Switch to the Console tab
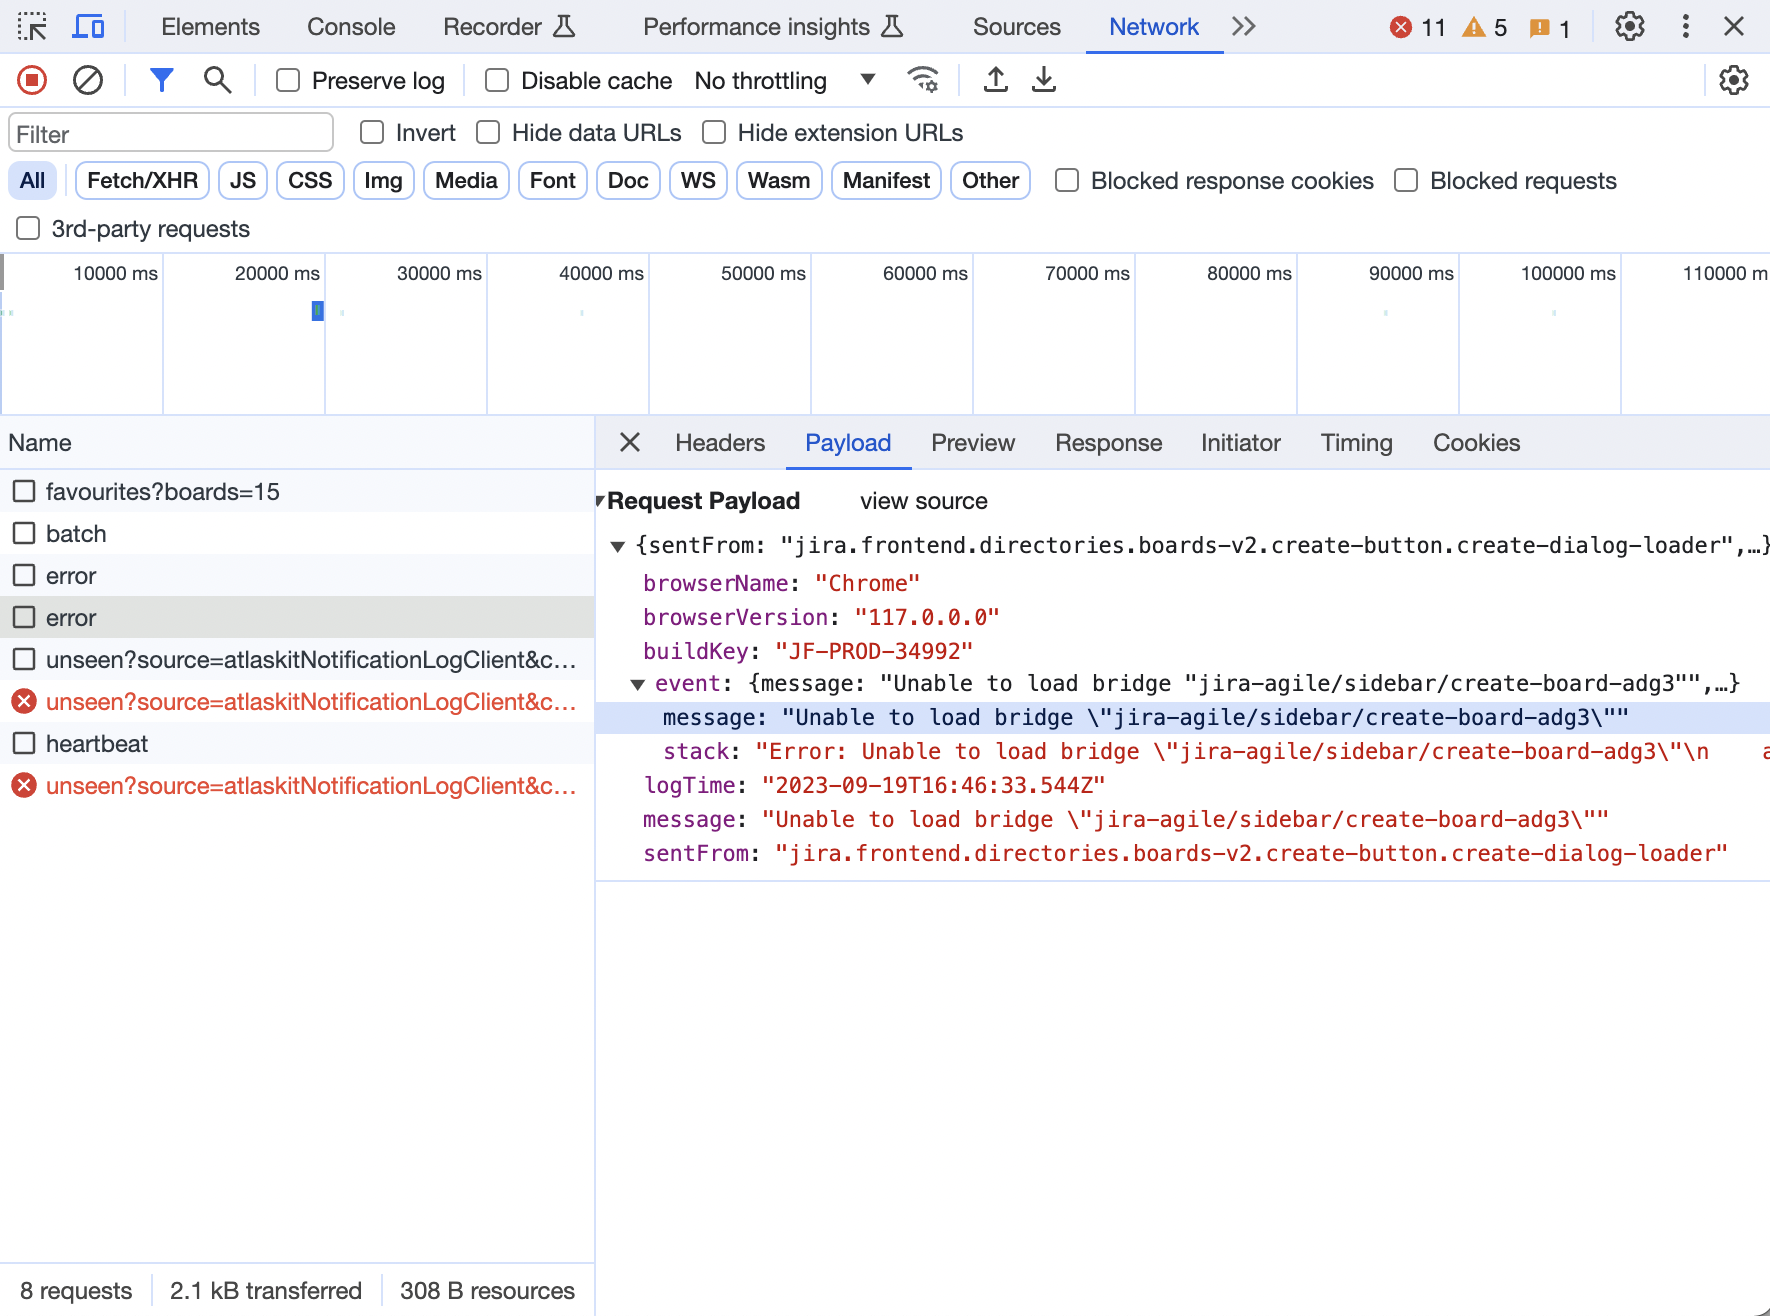The height and width of the screenshot is (1316, 1770). 351,27
